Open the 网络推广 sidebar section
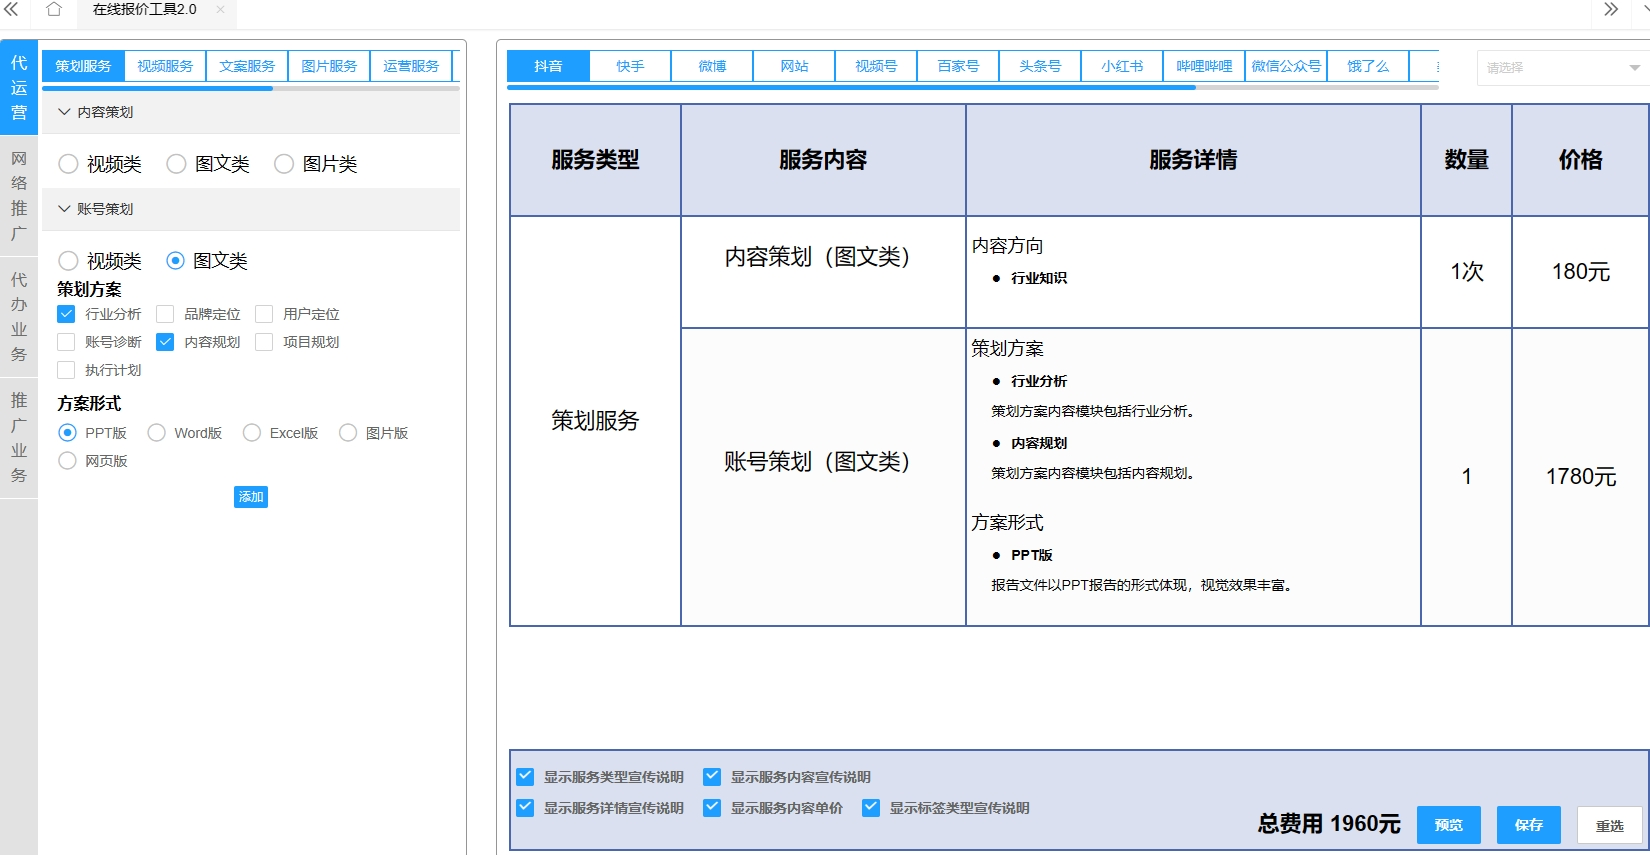 click(x=19, y=196)
